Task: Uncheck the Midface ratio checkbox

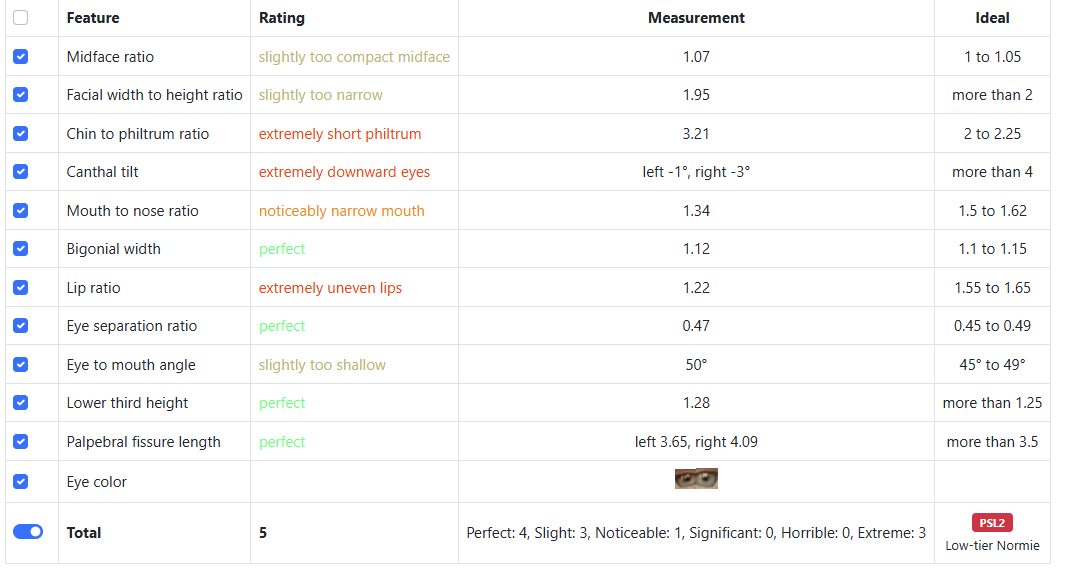Action: click(21, 57)
